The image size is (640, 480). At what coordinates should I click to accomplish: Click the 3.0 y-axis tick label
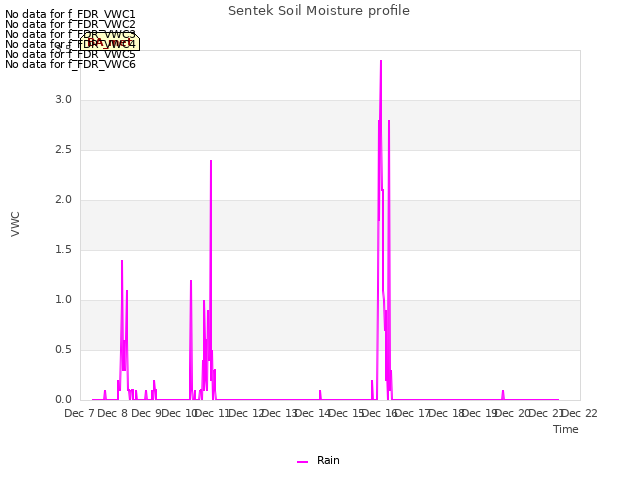63,100
